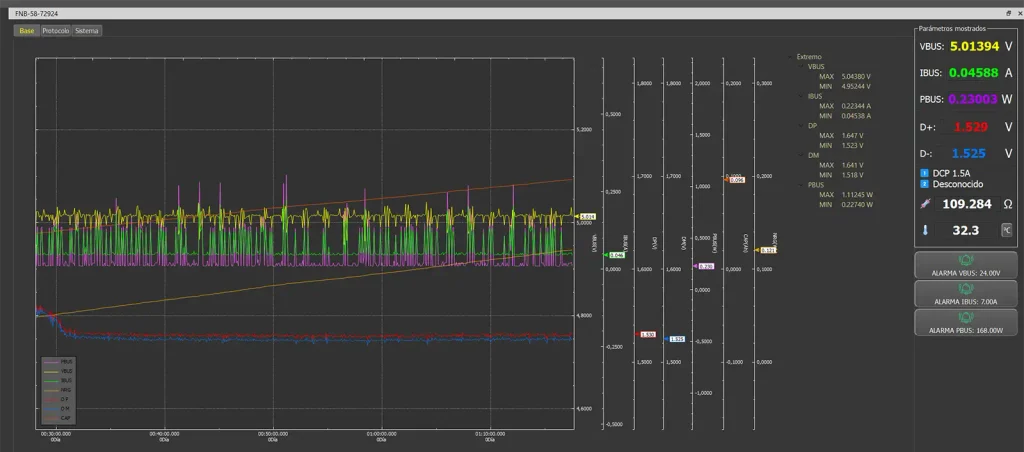The width and height of the screenshot is (1024, 452).
Task: Click the purple 0.230 PBUS axis marker
Action: (x=705, y=266)
